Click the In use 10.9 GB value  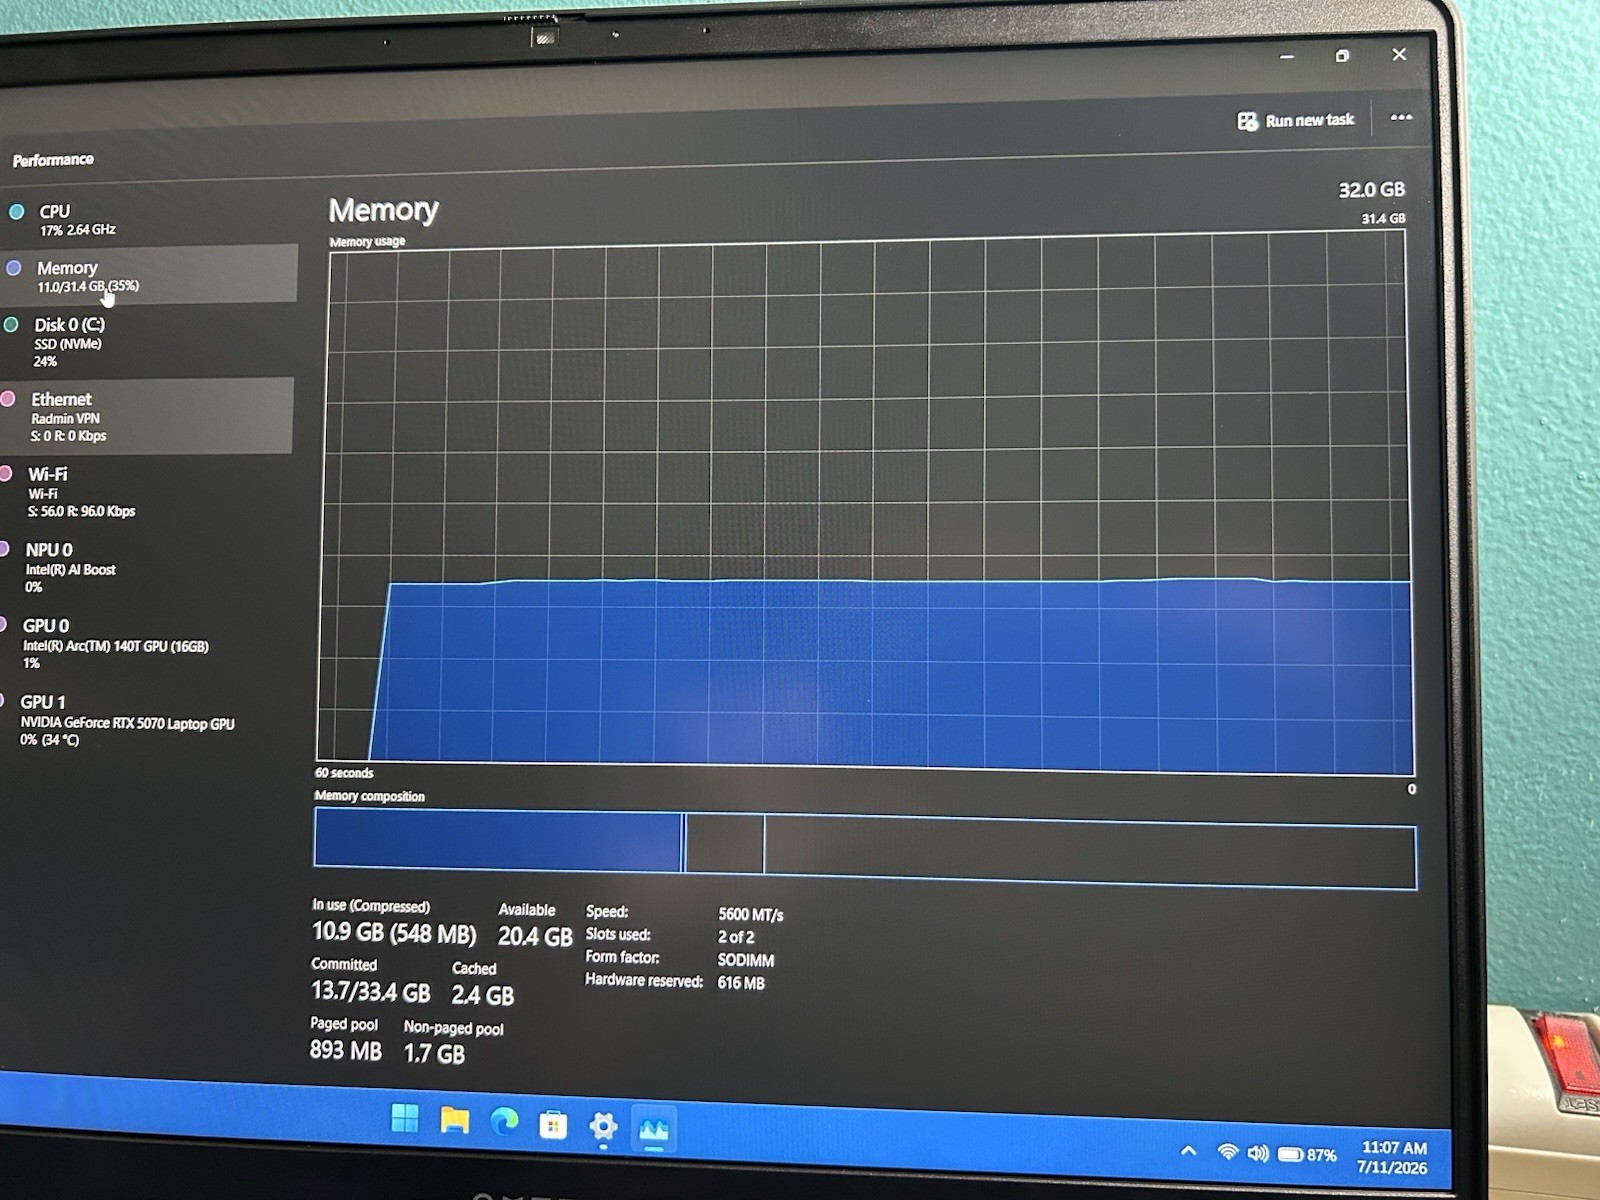click(x=393, y=933)
